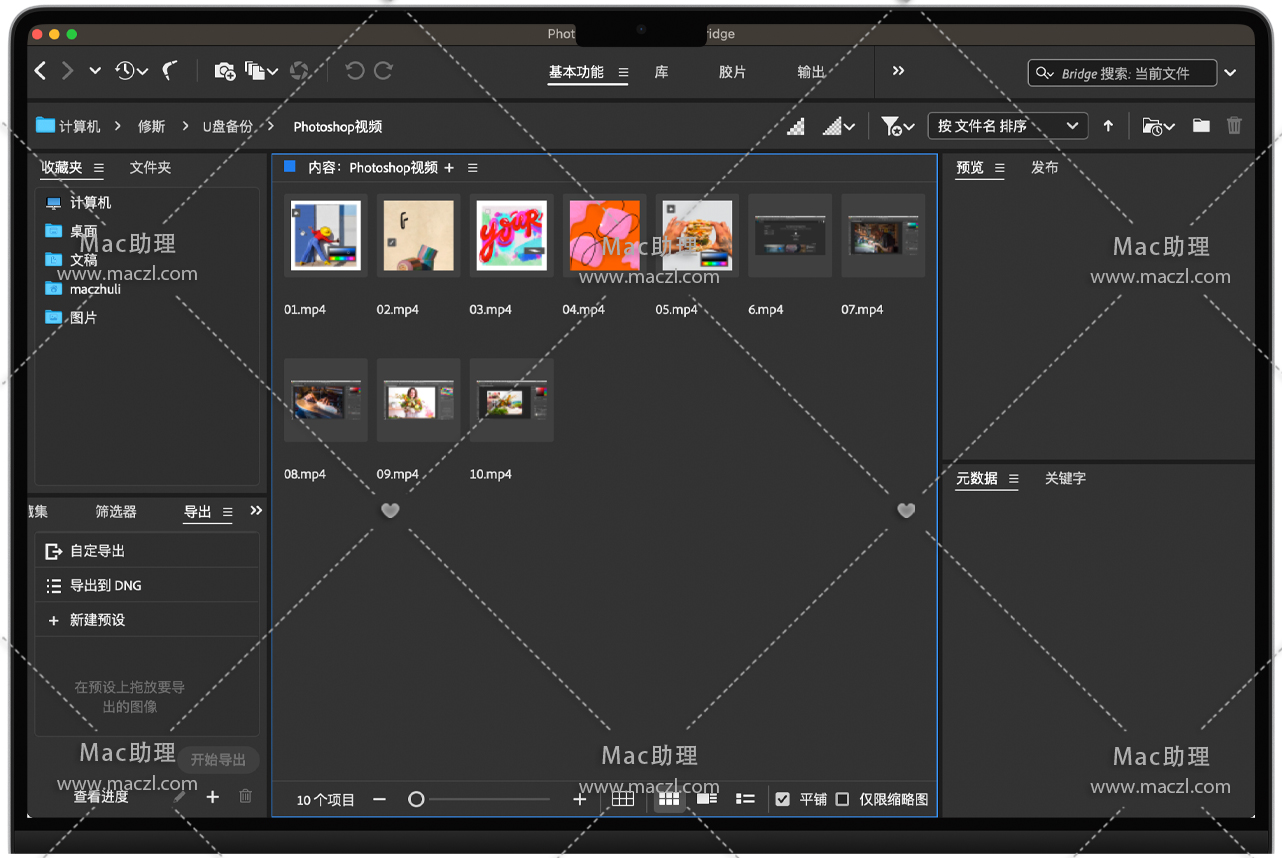Enable the 仅限缩略图 checkbox
The width and height of the screenshot is (1282, 858).
[x=842, y=799]
